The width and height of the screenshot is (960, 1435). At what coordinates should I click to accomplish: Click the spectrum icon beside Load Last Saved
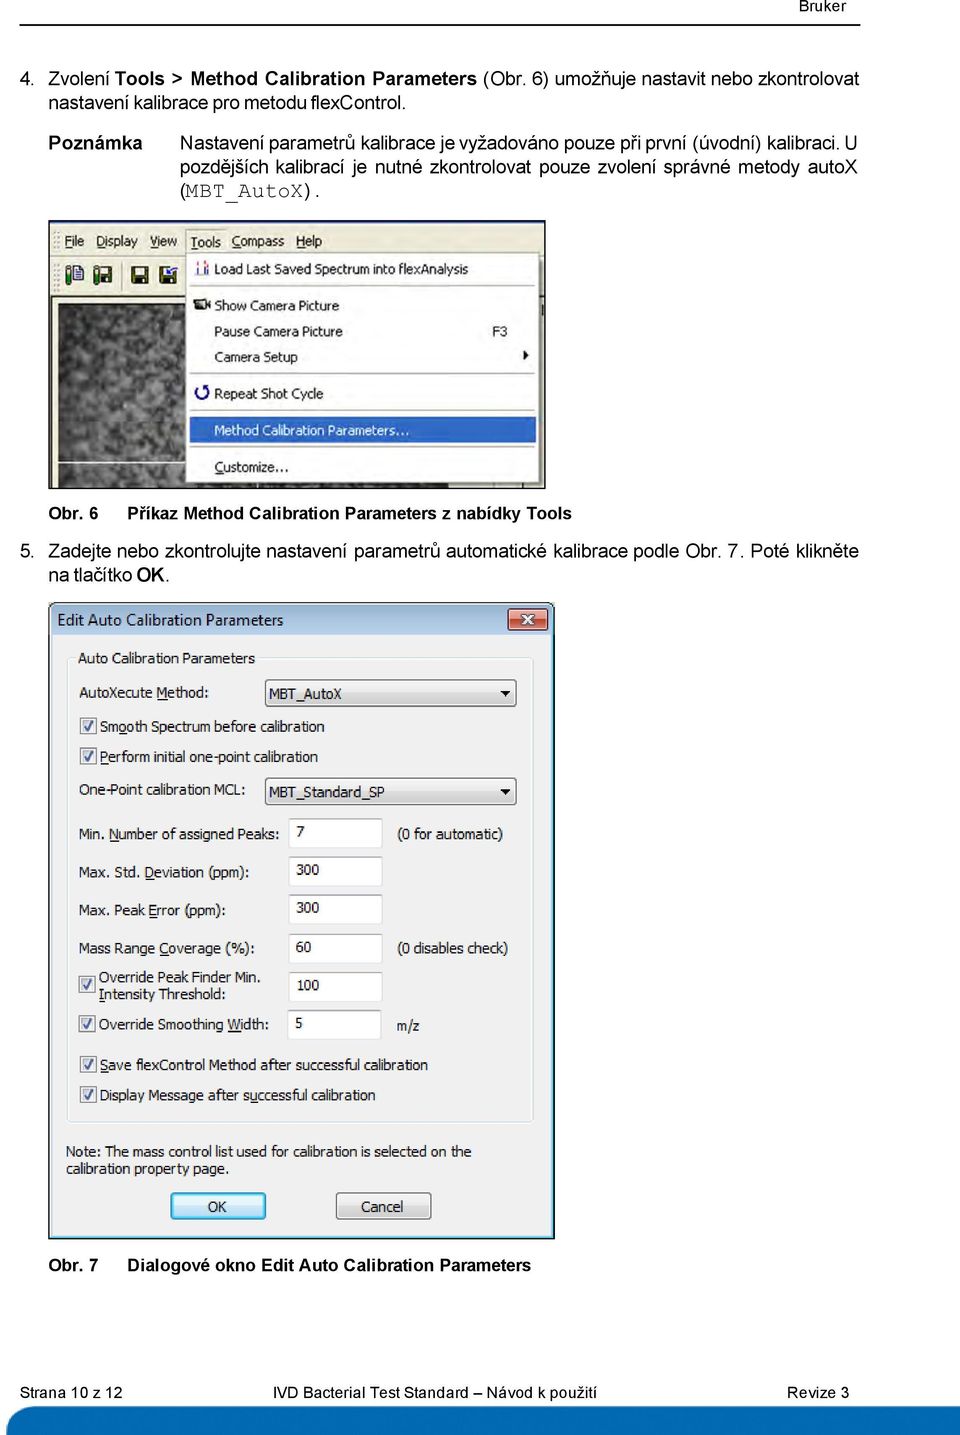(x=202, y=268)
